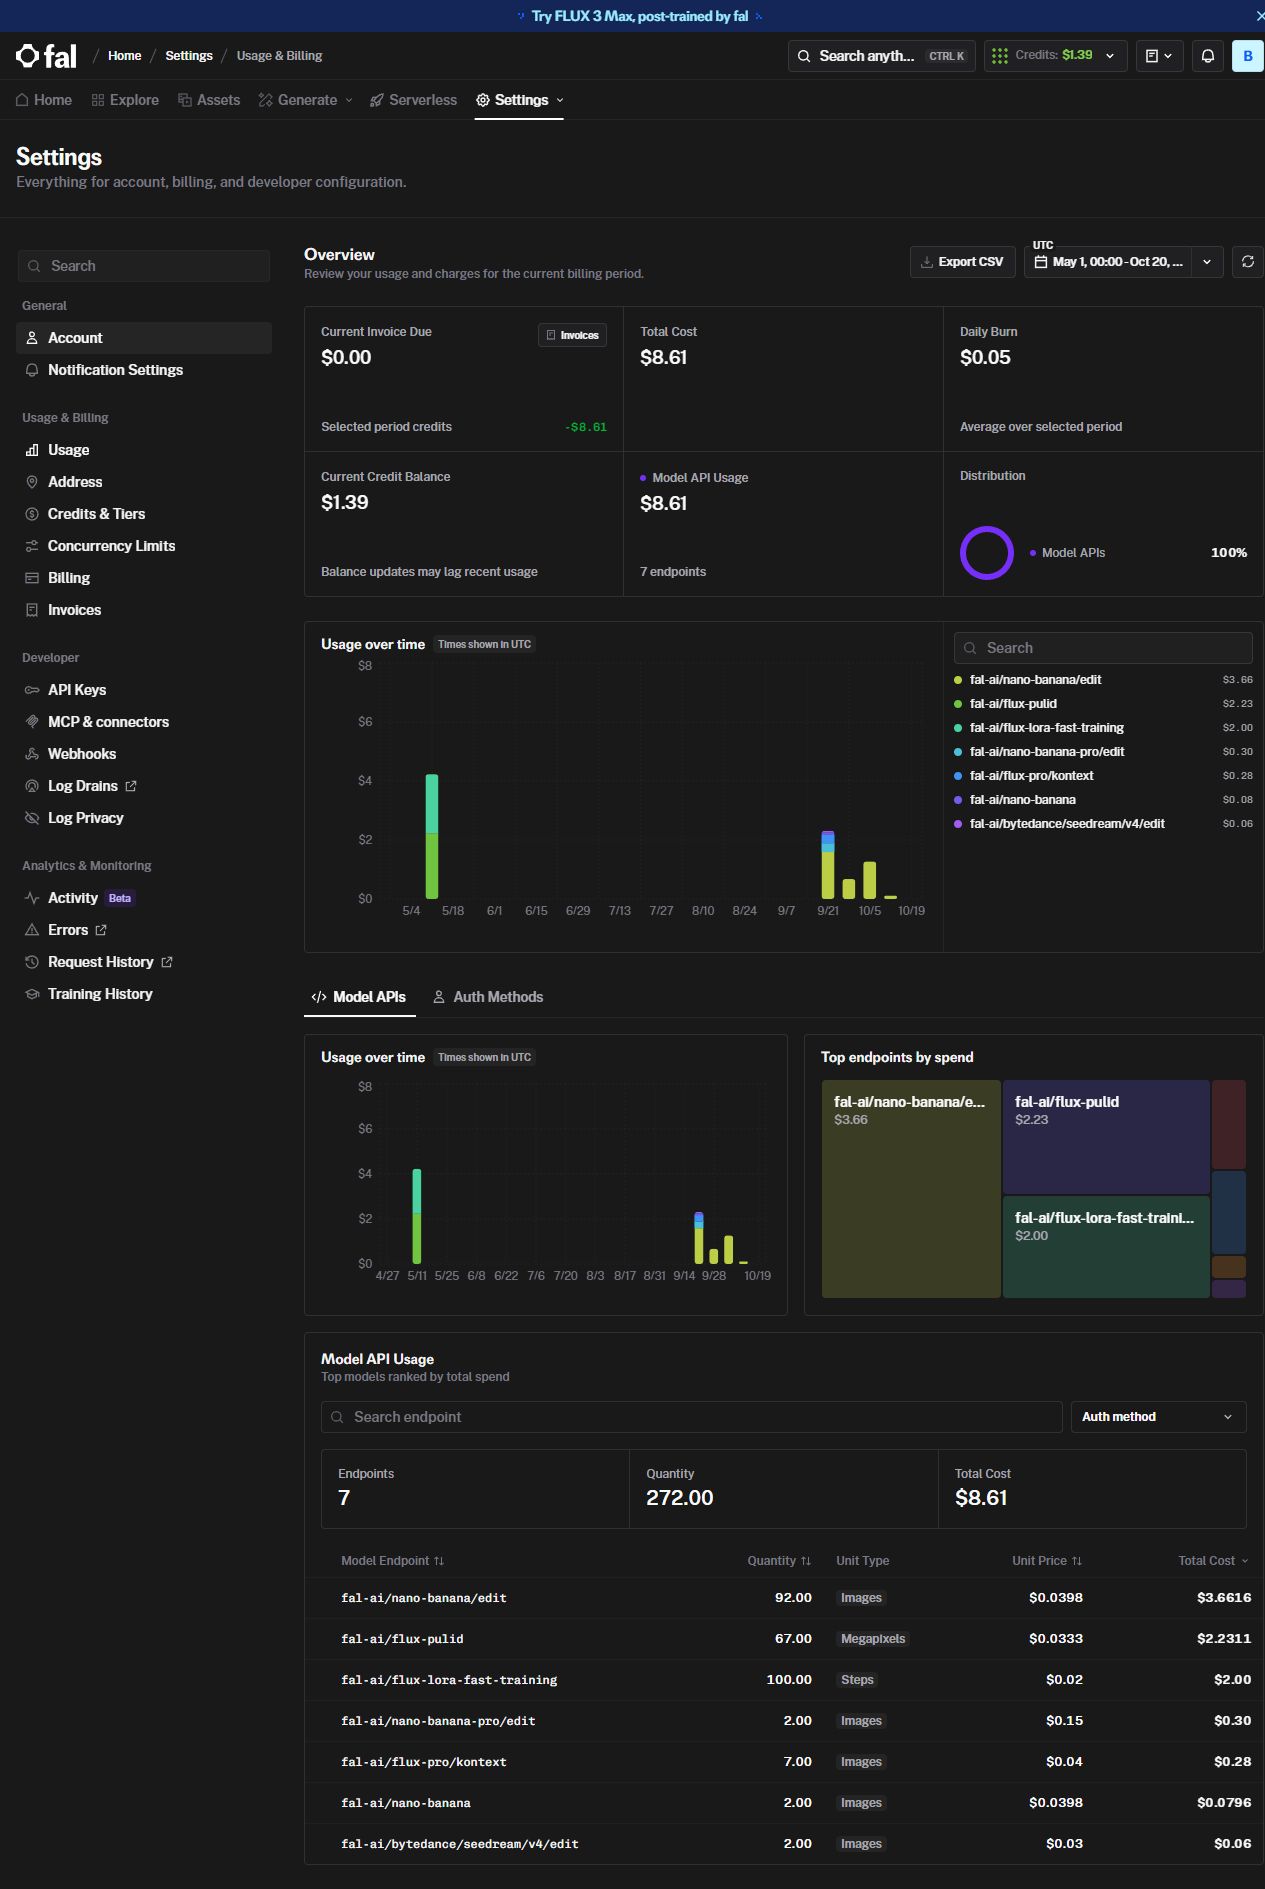Click Home breadcrumb link
The height and width of the screenshot is (1889, 1265).
[125, 56]
